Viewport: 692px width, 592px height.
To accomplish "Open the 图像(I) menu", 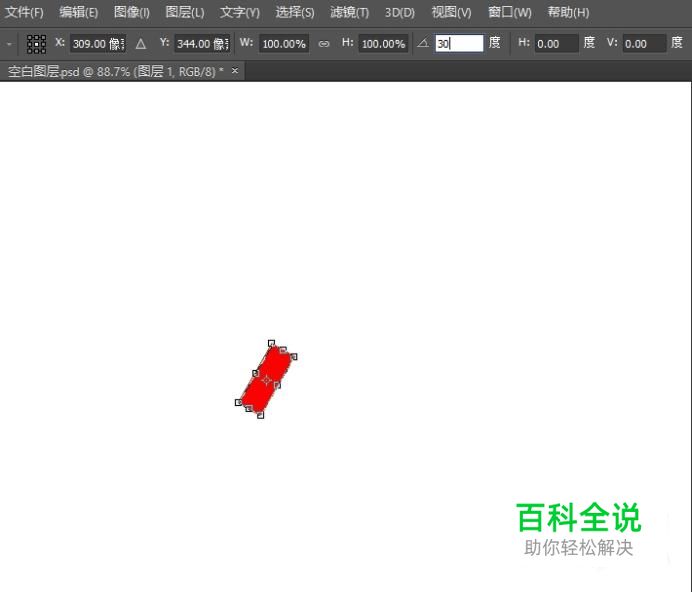I will point(132,12).
